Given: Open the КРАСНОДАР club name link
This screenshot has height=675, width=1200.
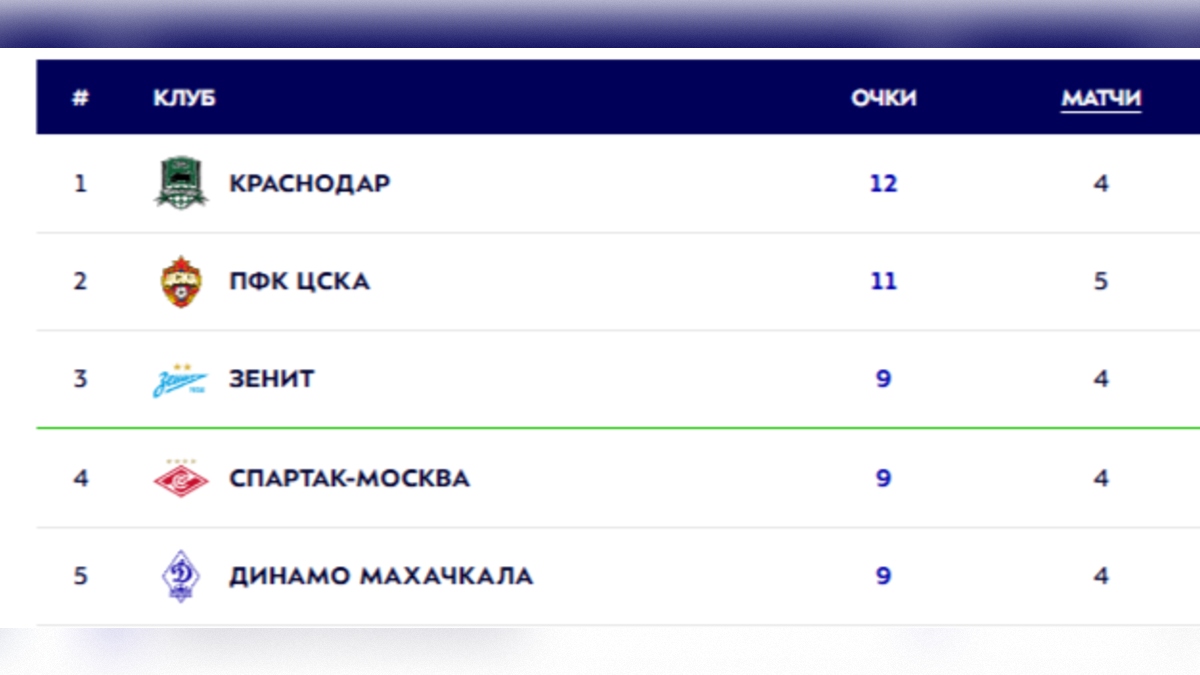Looking at the screenshot, I should click(x=310, y=184).
